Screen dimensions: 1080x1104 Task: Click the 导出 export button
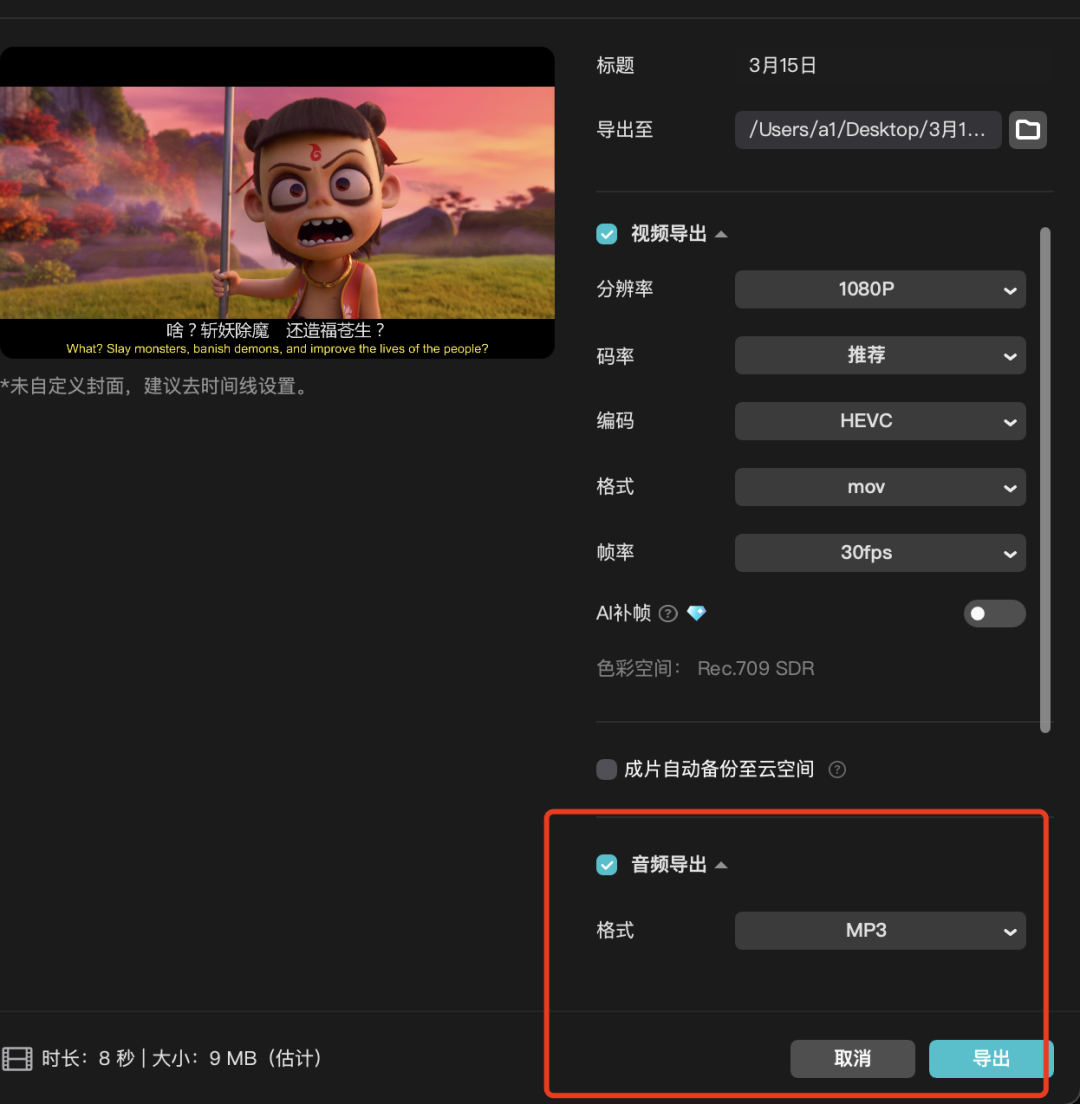(991, 1058)
